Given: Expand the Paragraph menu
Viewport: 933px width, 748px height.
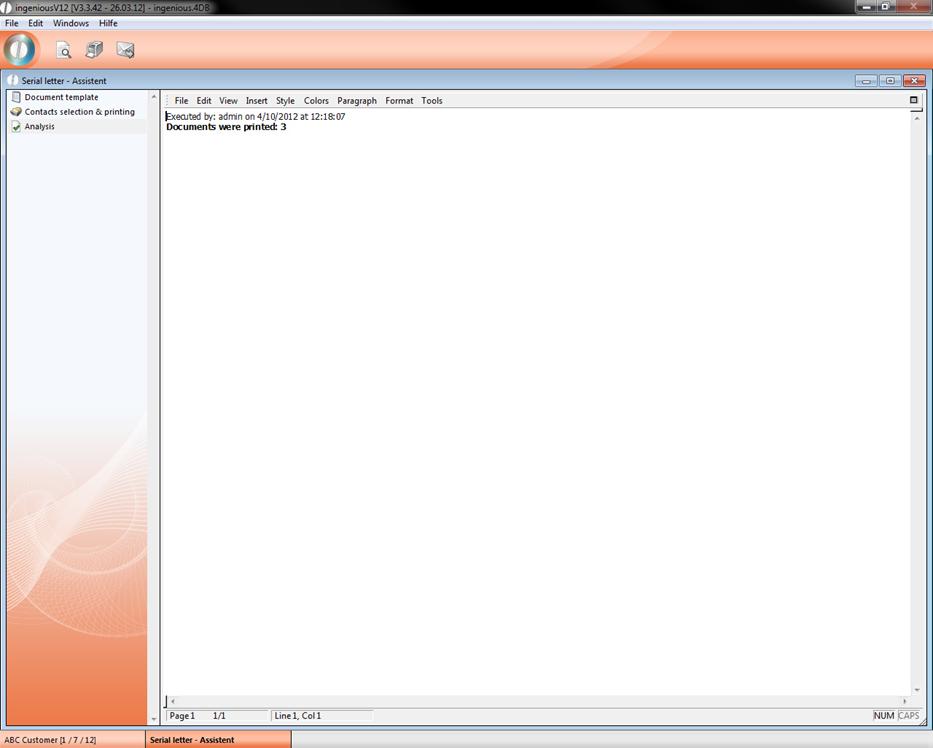Looking at the screenshot, I should (357, 101).
